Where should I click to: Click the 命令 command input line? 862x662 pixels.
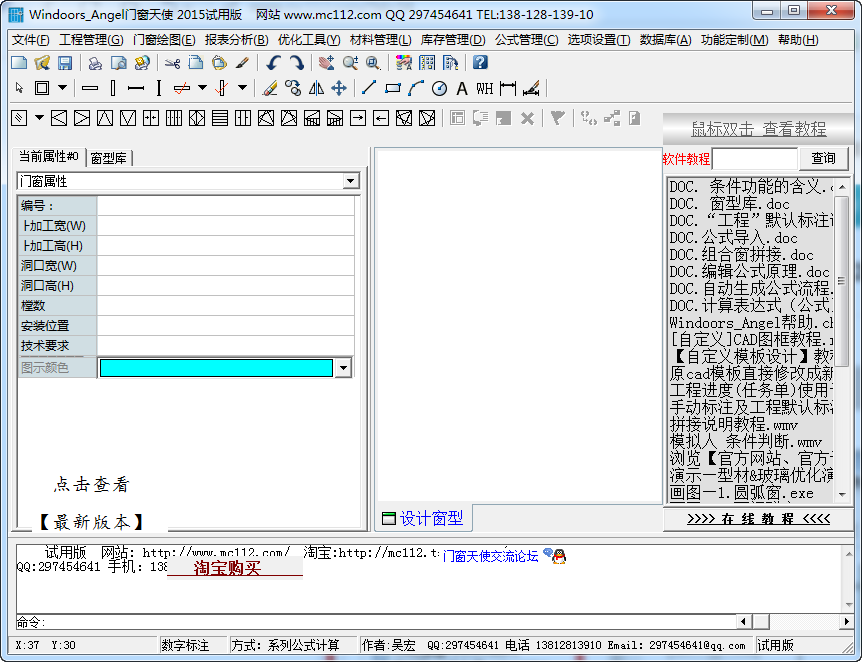[x=390, y=622]
